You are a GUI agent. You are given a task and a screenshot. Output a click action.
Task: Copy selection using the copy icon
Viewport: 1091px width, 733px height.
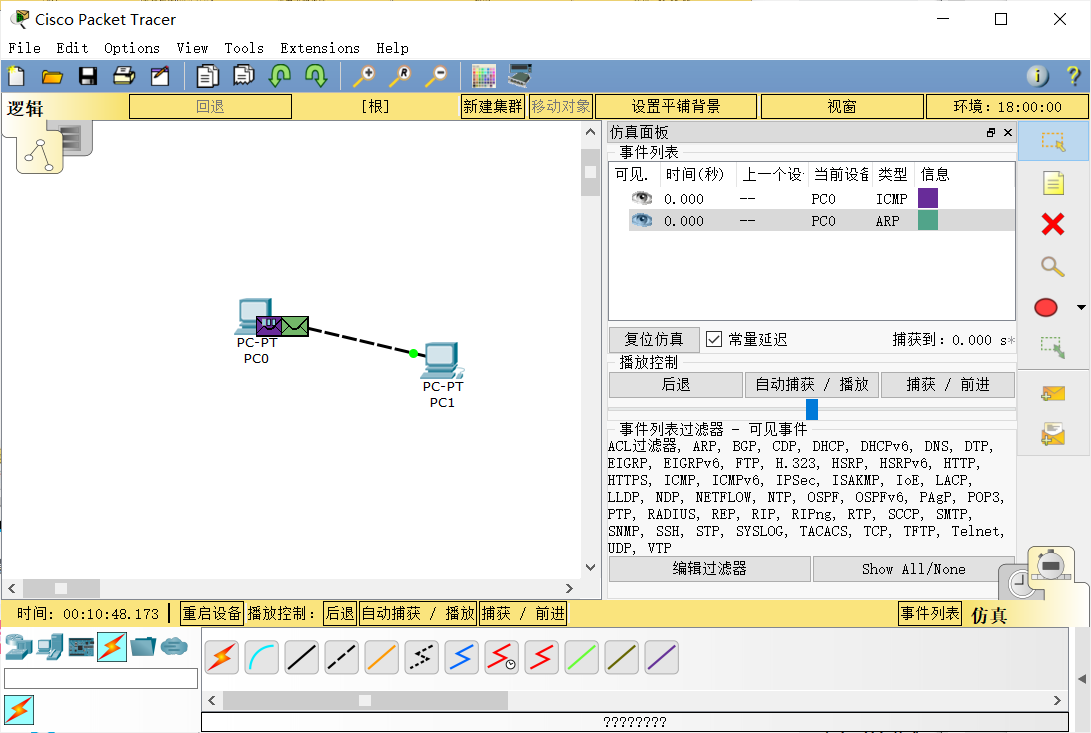tap(207, 76)
